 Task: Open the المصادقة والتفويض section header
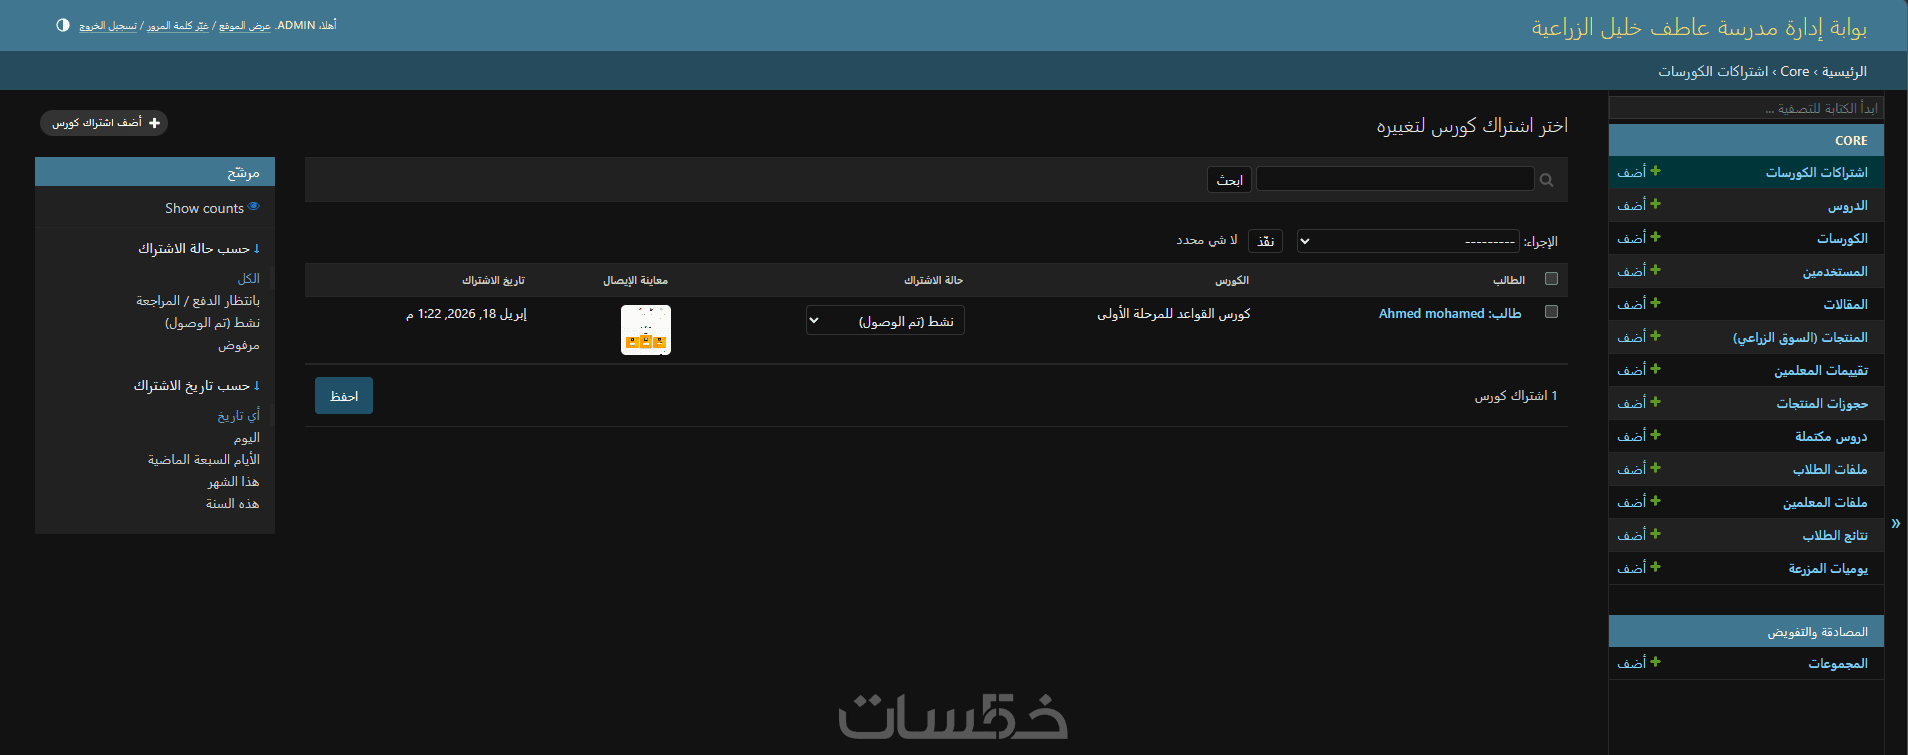coord(1817,632)
